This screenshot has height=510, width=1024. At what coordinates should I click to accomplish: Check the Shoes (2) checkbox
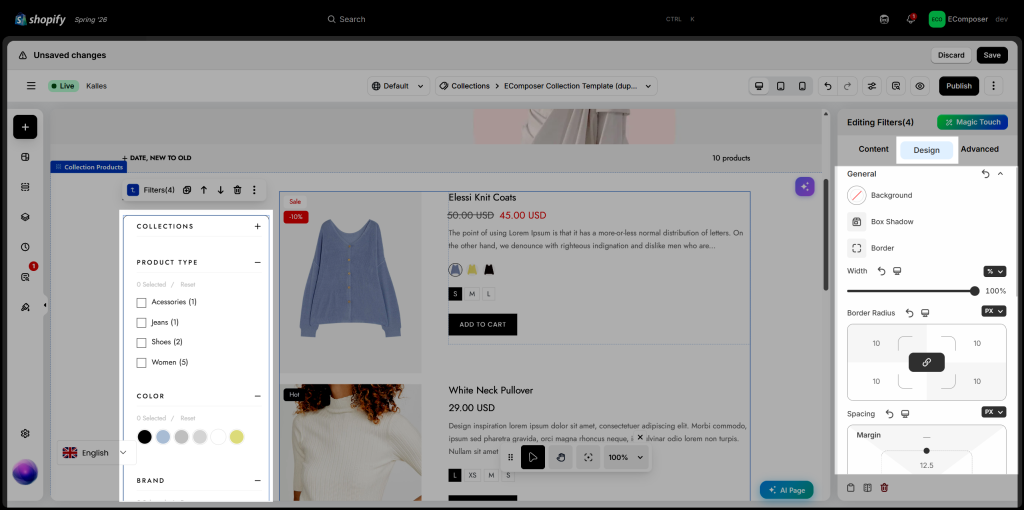(141, 342)
